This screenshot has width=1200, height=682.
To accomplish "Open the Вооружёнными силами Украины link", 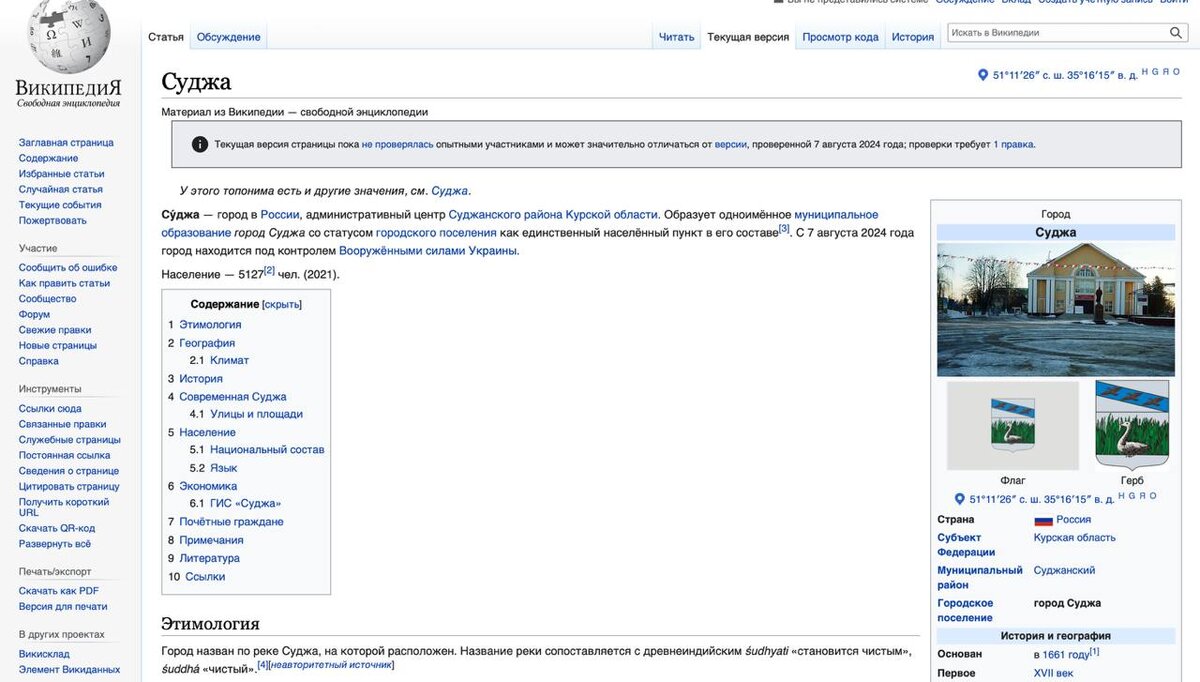I will pyautogui.click(x=428, y=251).
